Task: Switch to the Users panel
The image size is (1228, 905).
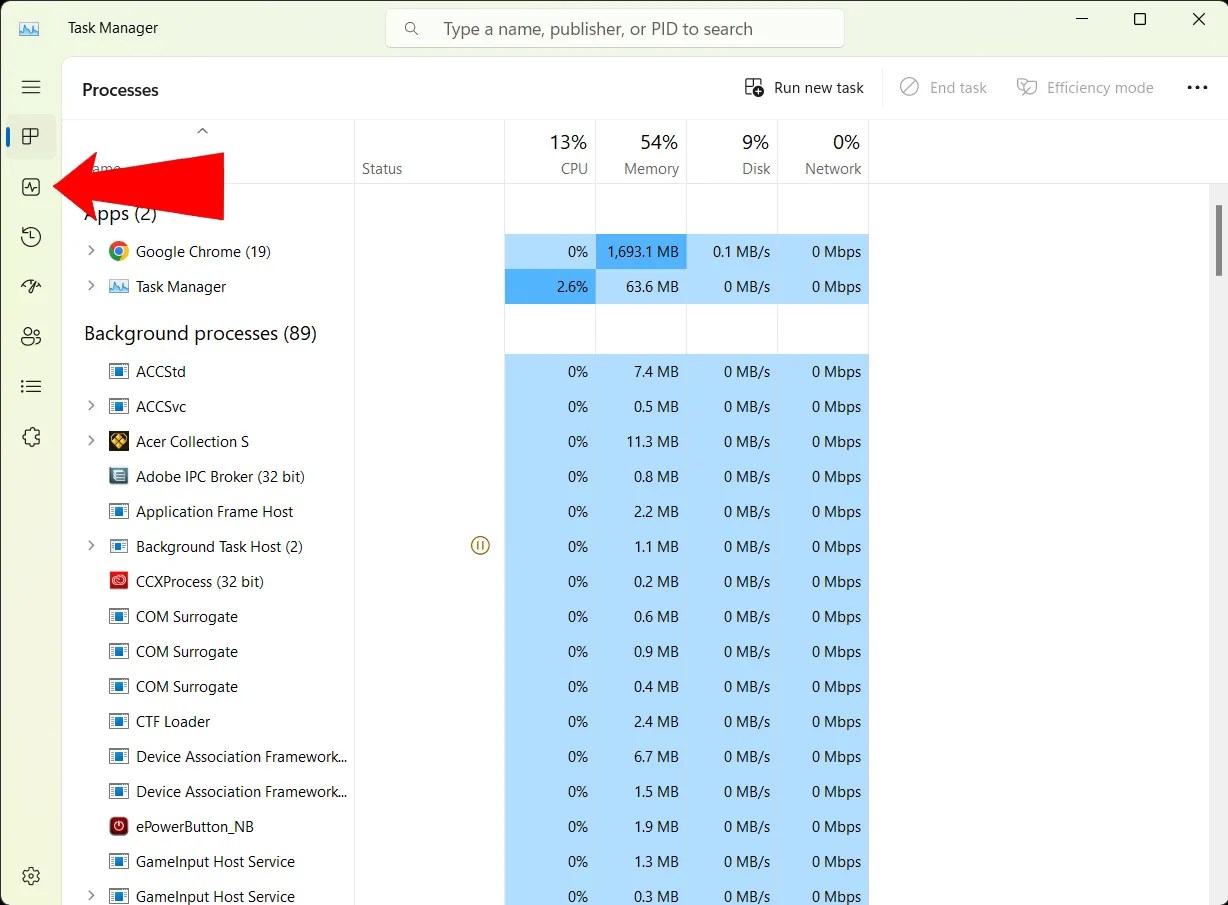Action: pos(31,336)
